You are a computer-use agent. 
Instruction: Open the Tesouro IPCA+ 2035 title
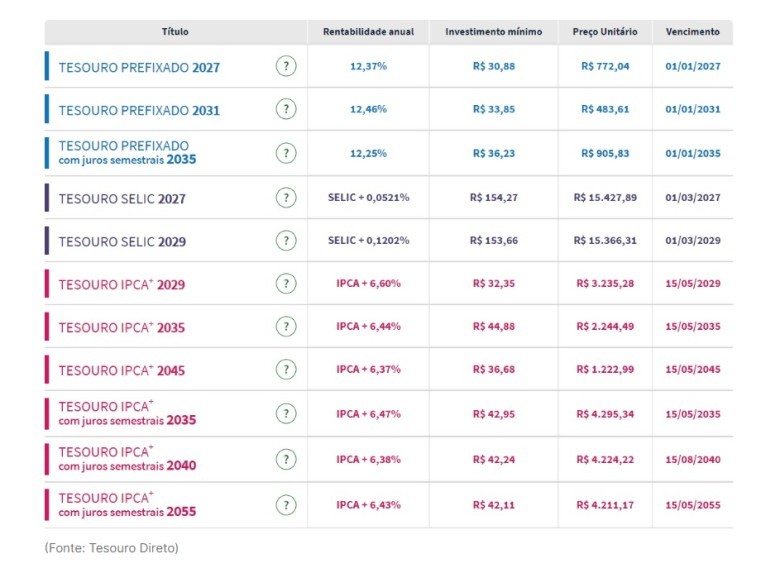point(121,327)
